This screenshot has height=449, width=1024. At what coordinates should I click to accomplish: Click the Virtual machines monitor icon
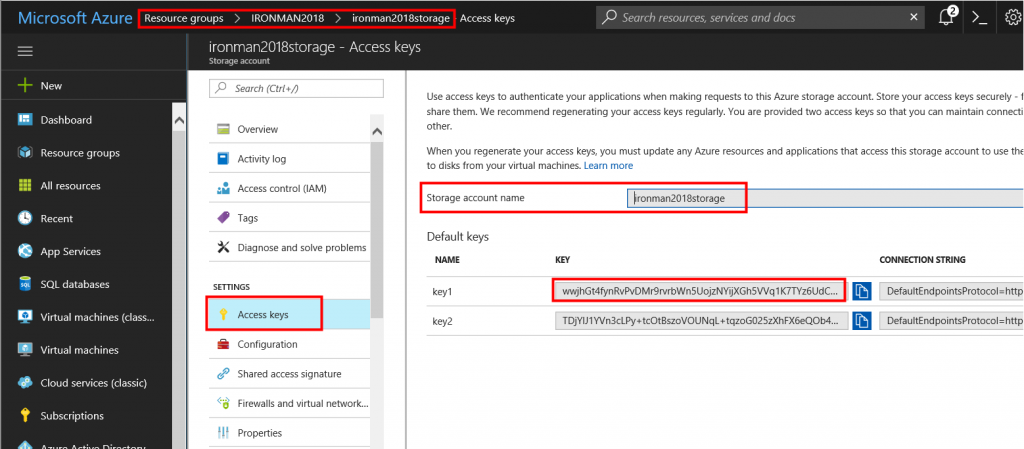25,350
